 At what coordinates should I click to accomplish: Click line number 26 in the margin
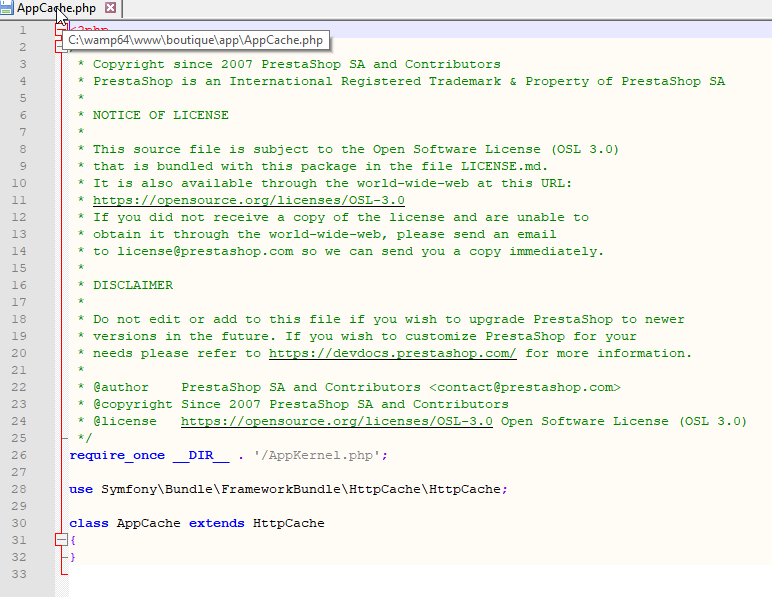point(19,455)
